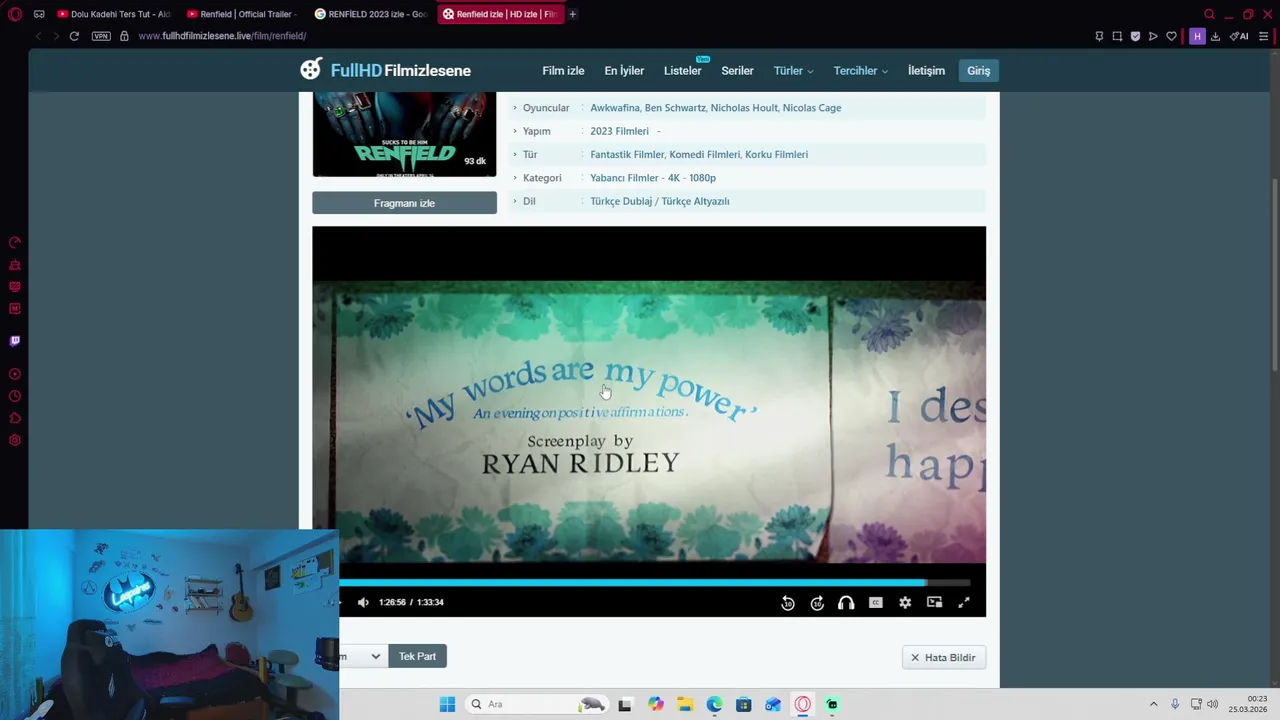Screen dimensions: 1280x720
Task: Go back to the previous page
Action: [x=38, y=36]
